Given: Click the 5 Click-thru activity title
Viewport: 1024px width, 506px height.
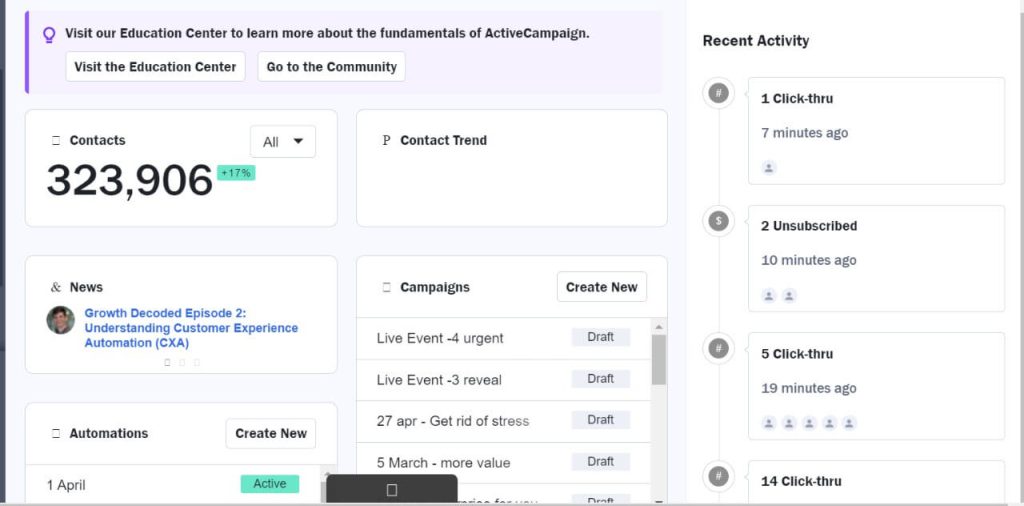Looking at the screenshot, I should click(797, 354).
